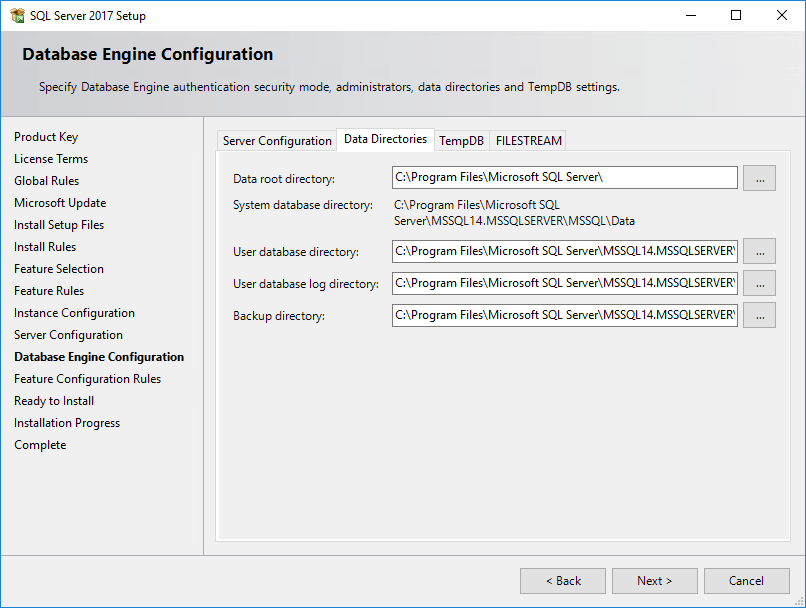This screenshot has height=608, width=806.
Task: Click License Terms in the steps list
Action: click(51, 159)
